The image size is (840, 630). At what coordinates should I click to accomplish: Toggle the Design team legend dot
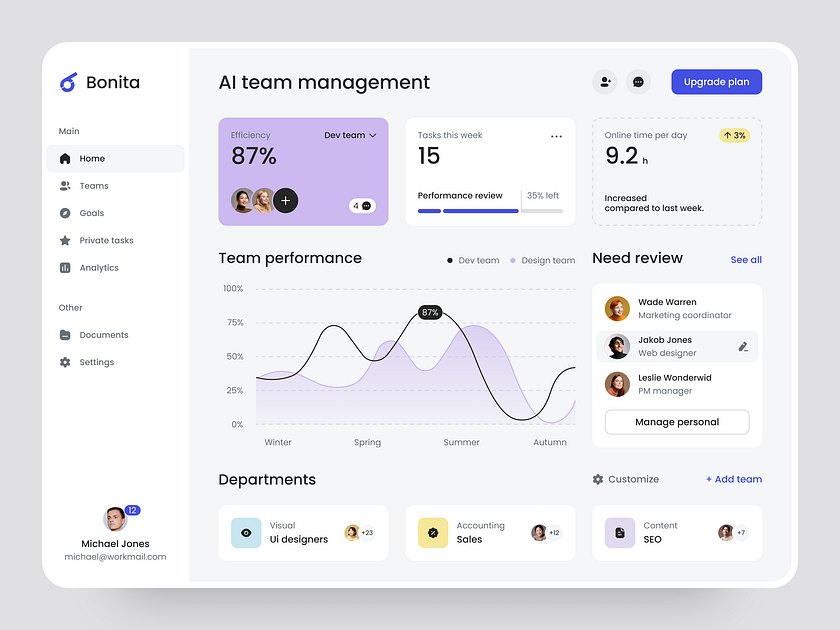pos(511,260)
